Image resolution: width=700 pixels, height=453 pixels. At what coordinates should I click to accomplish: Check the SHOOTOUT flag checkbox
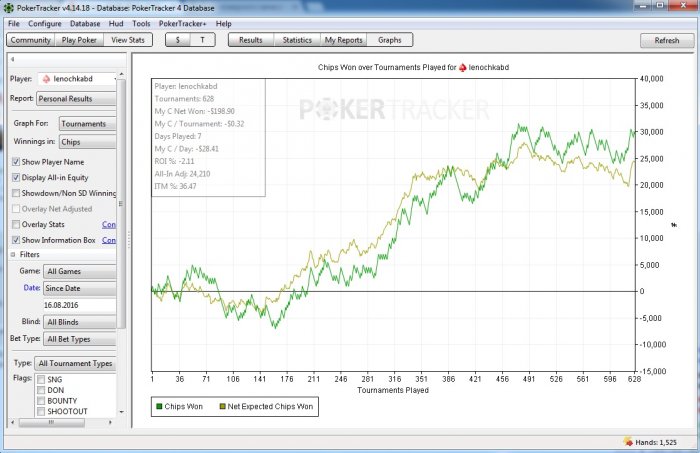(x=41, y=411)
